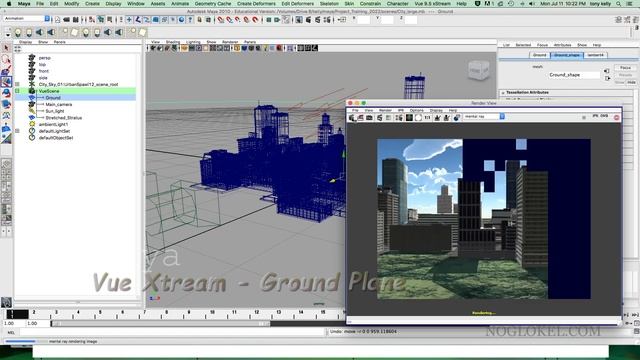This screenshot has width=640, height=360.
Task: Click the macOS volume icon in menu bar
Action: pos(531,4)
